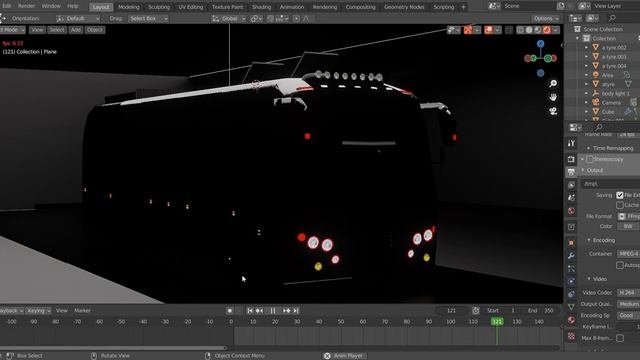
Task: Toggle the Stereoscopy checkbox
Action: coord(590,159)
